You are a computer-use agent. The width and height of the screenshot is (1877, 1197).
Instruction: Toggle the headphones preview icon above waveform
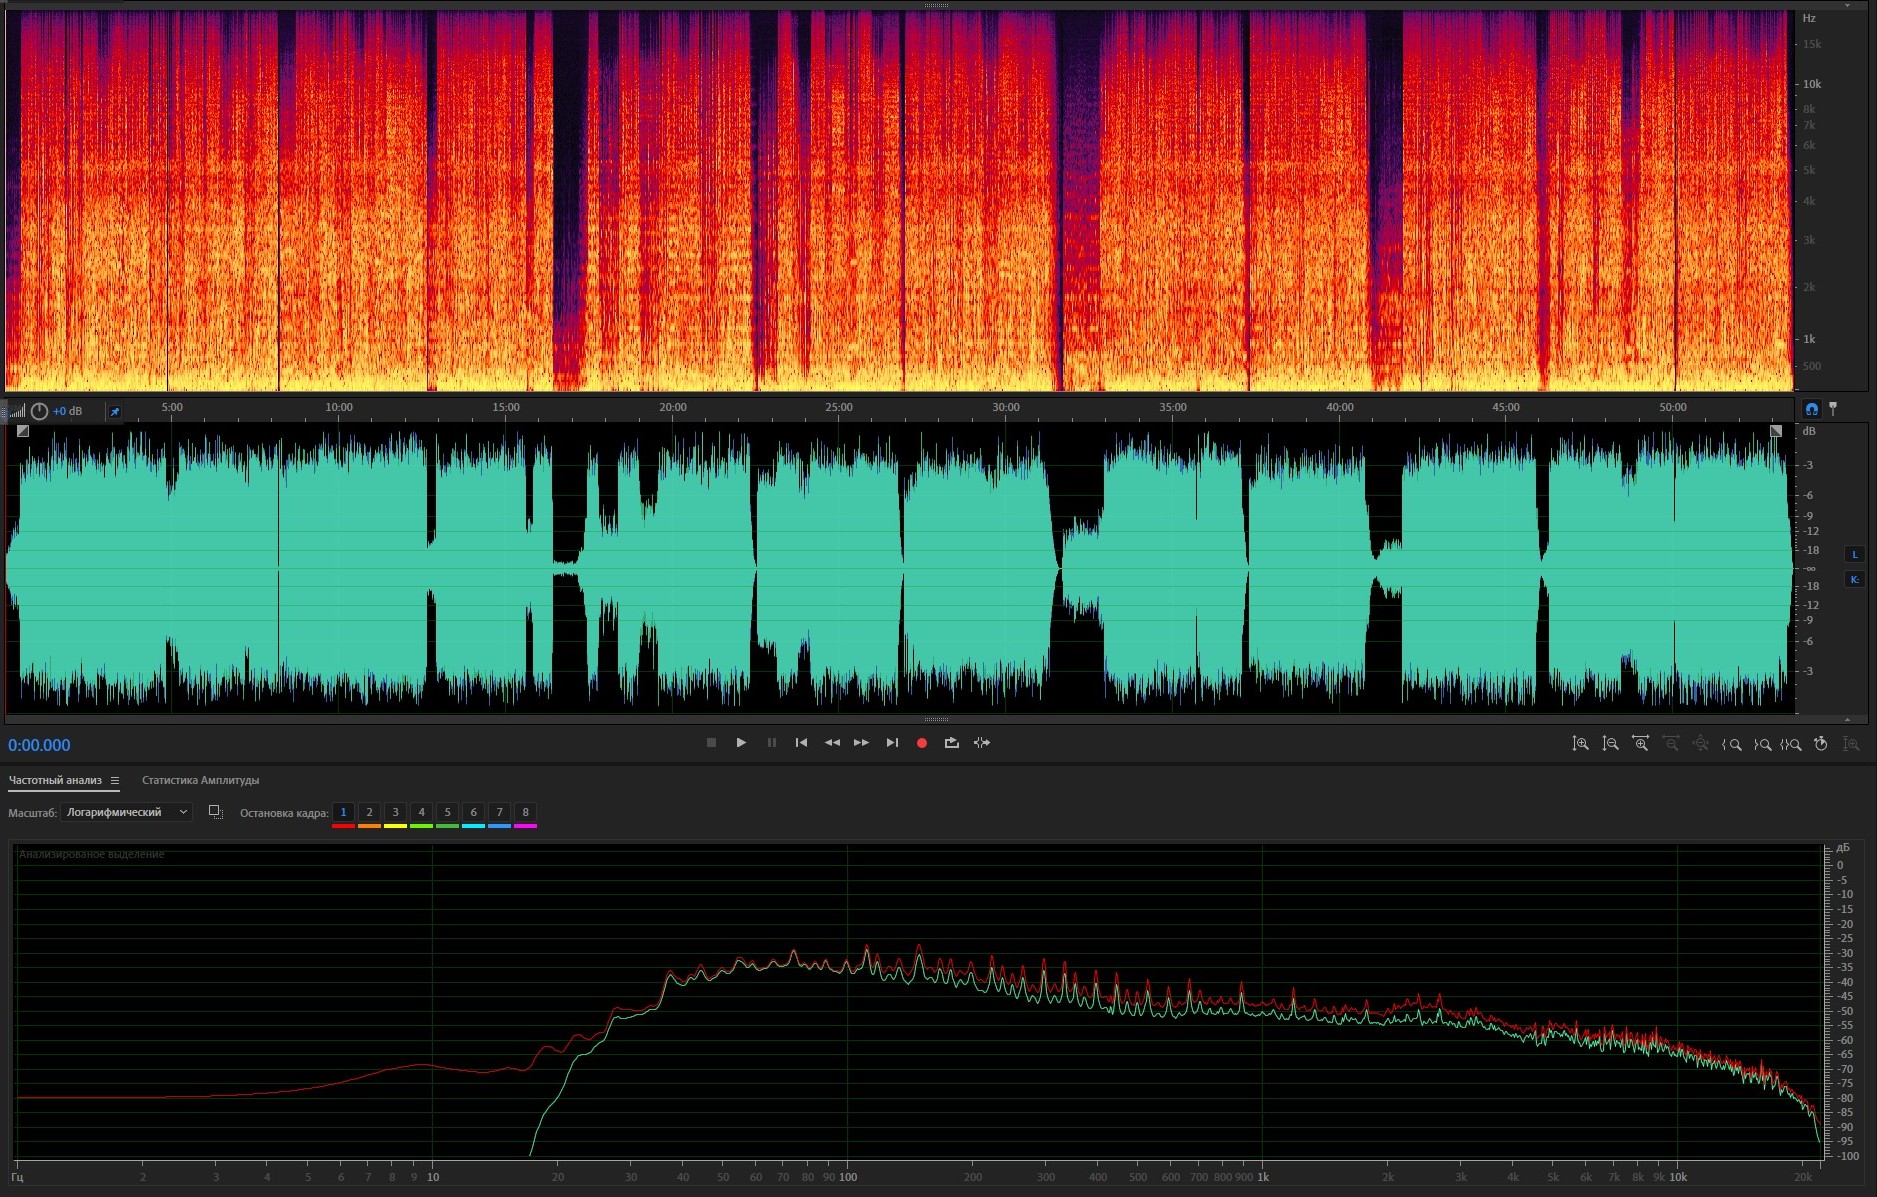coord(1811,409)
